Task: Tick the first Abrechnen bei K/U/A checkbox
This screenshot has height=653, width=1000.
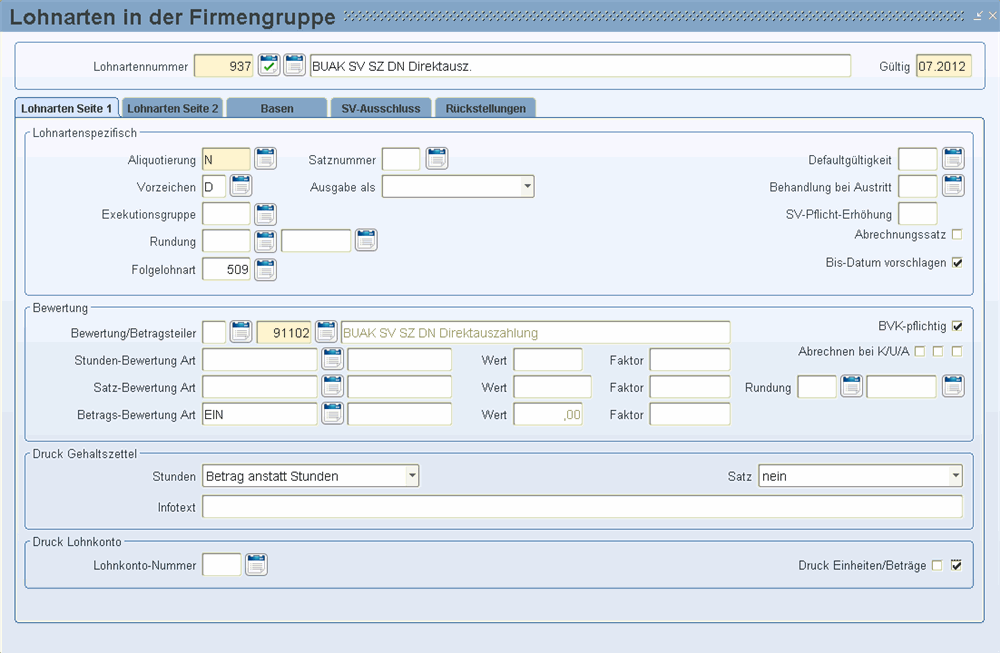Action: pyautogui.click(x=920, y=351)
